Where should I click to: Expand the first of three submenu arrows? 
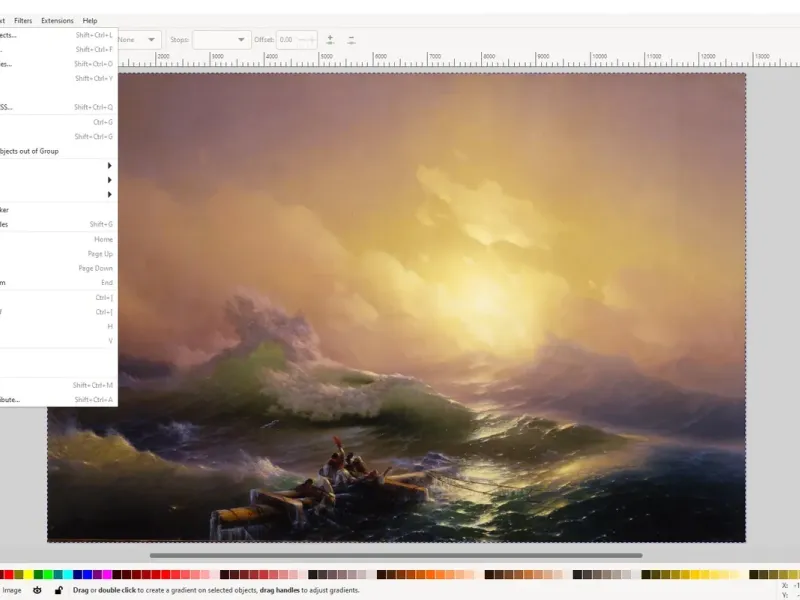[109, 166]
